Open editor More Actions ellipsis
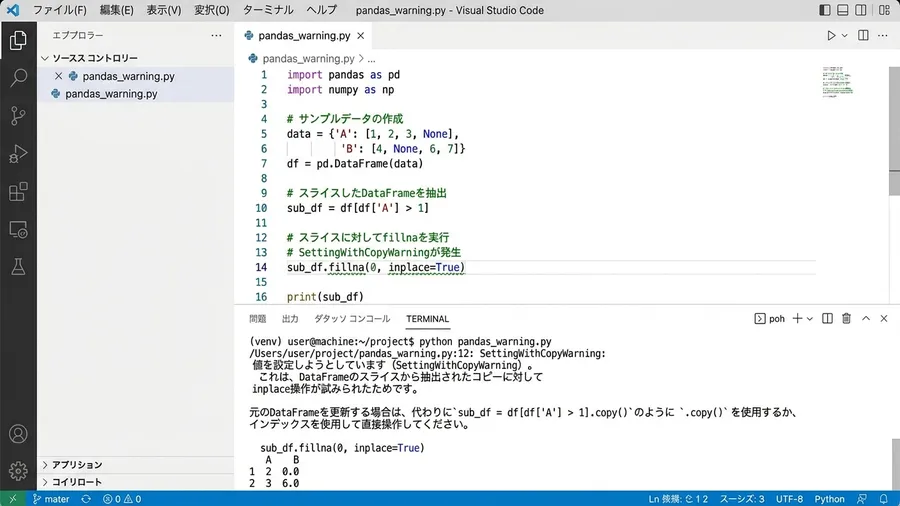 pos(883,36)
